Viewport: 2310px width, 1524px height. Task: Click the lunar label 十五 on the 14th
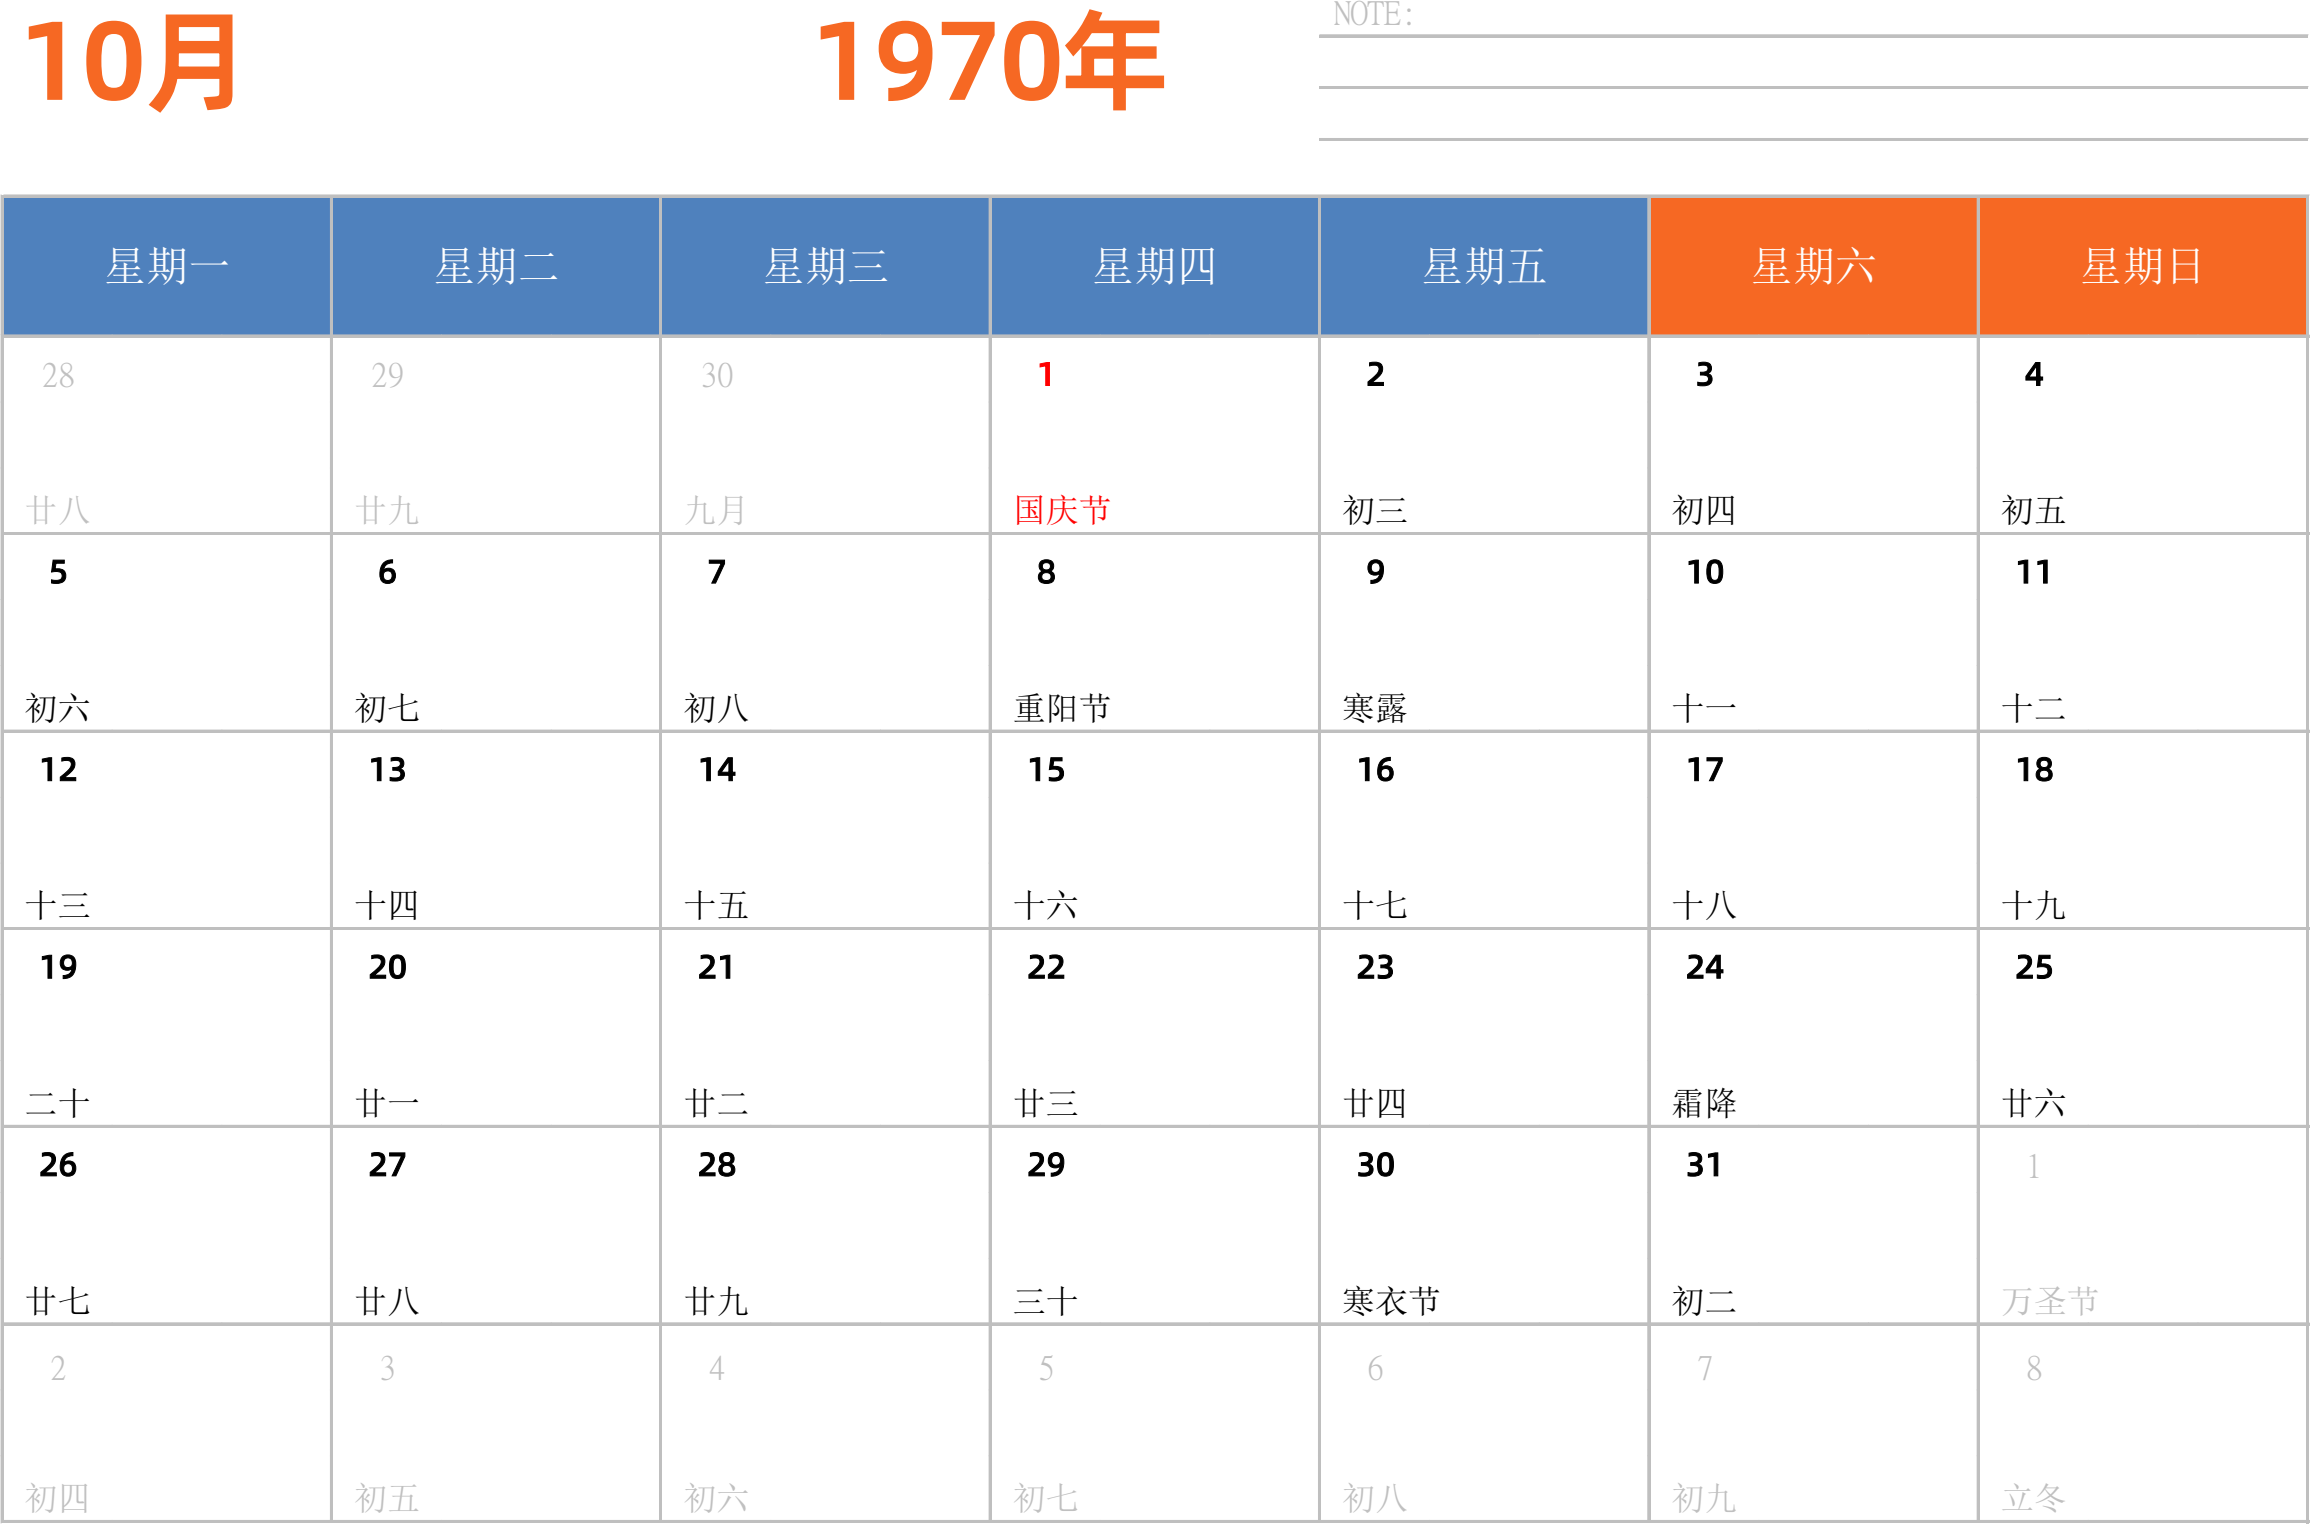pos(716,906)
